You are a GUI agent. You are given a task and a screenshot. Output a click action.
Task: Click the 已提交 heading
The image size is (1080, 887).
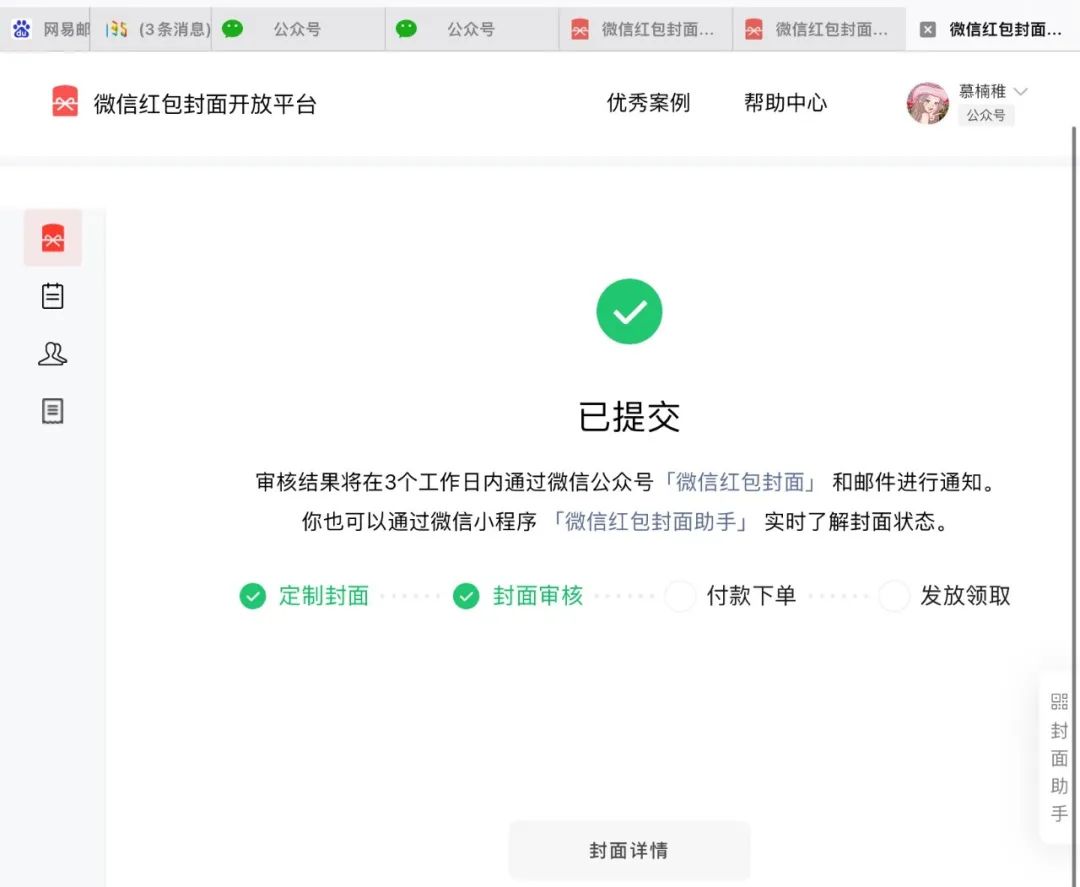point(630,417)
